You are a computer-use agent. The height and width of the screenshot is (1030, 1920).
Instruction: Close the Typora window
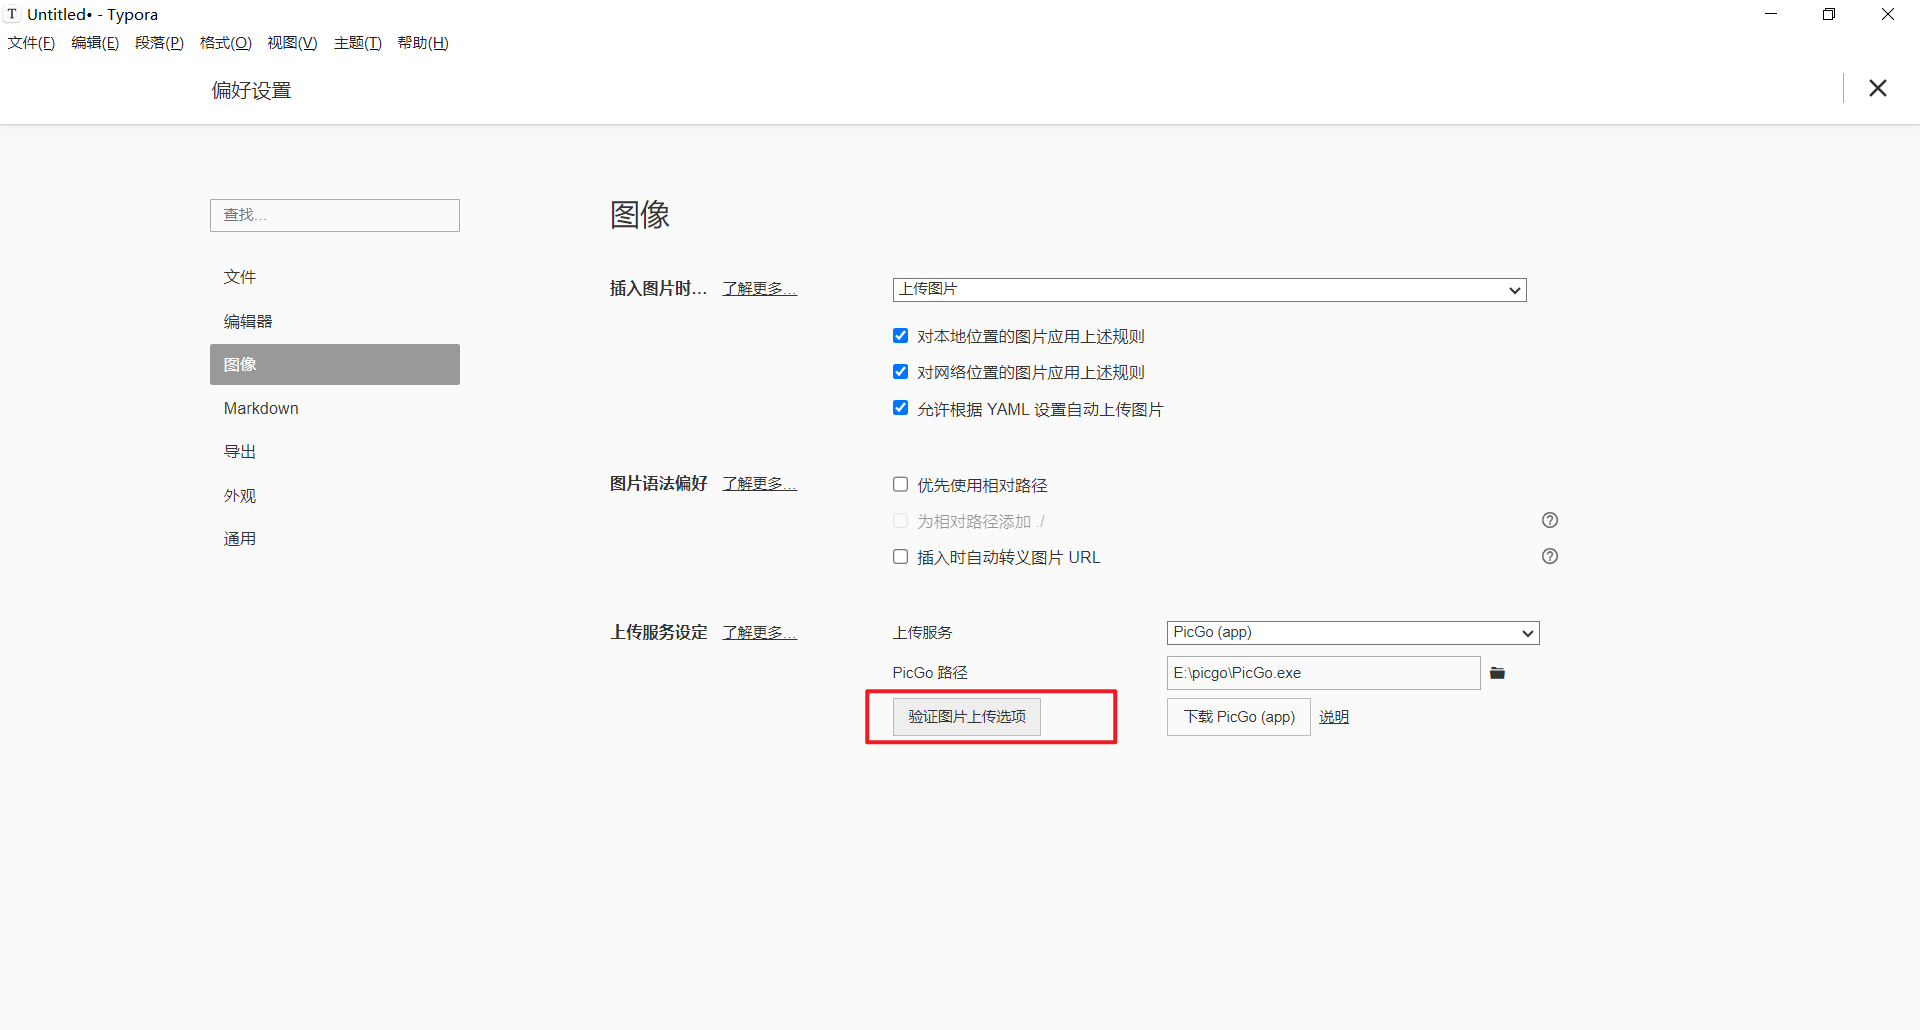1888,14
